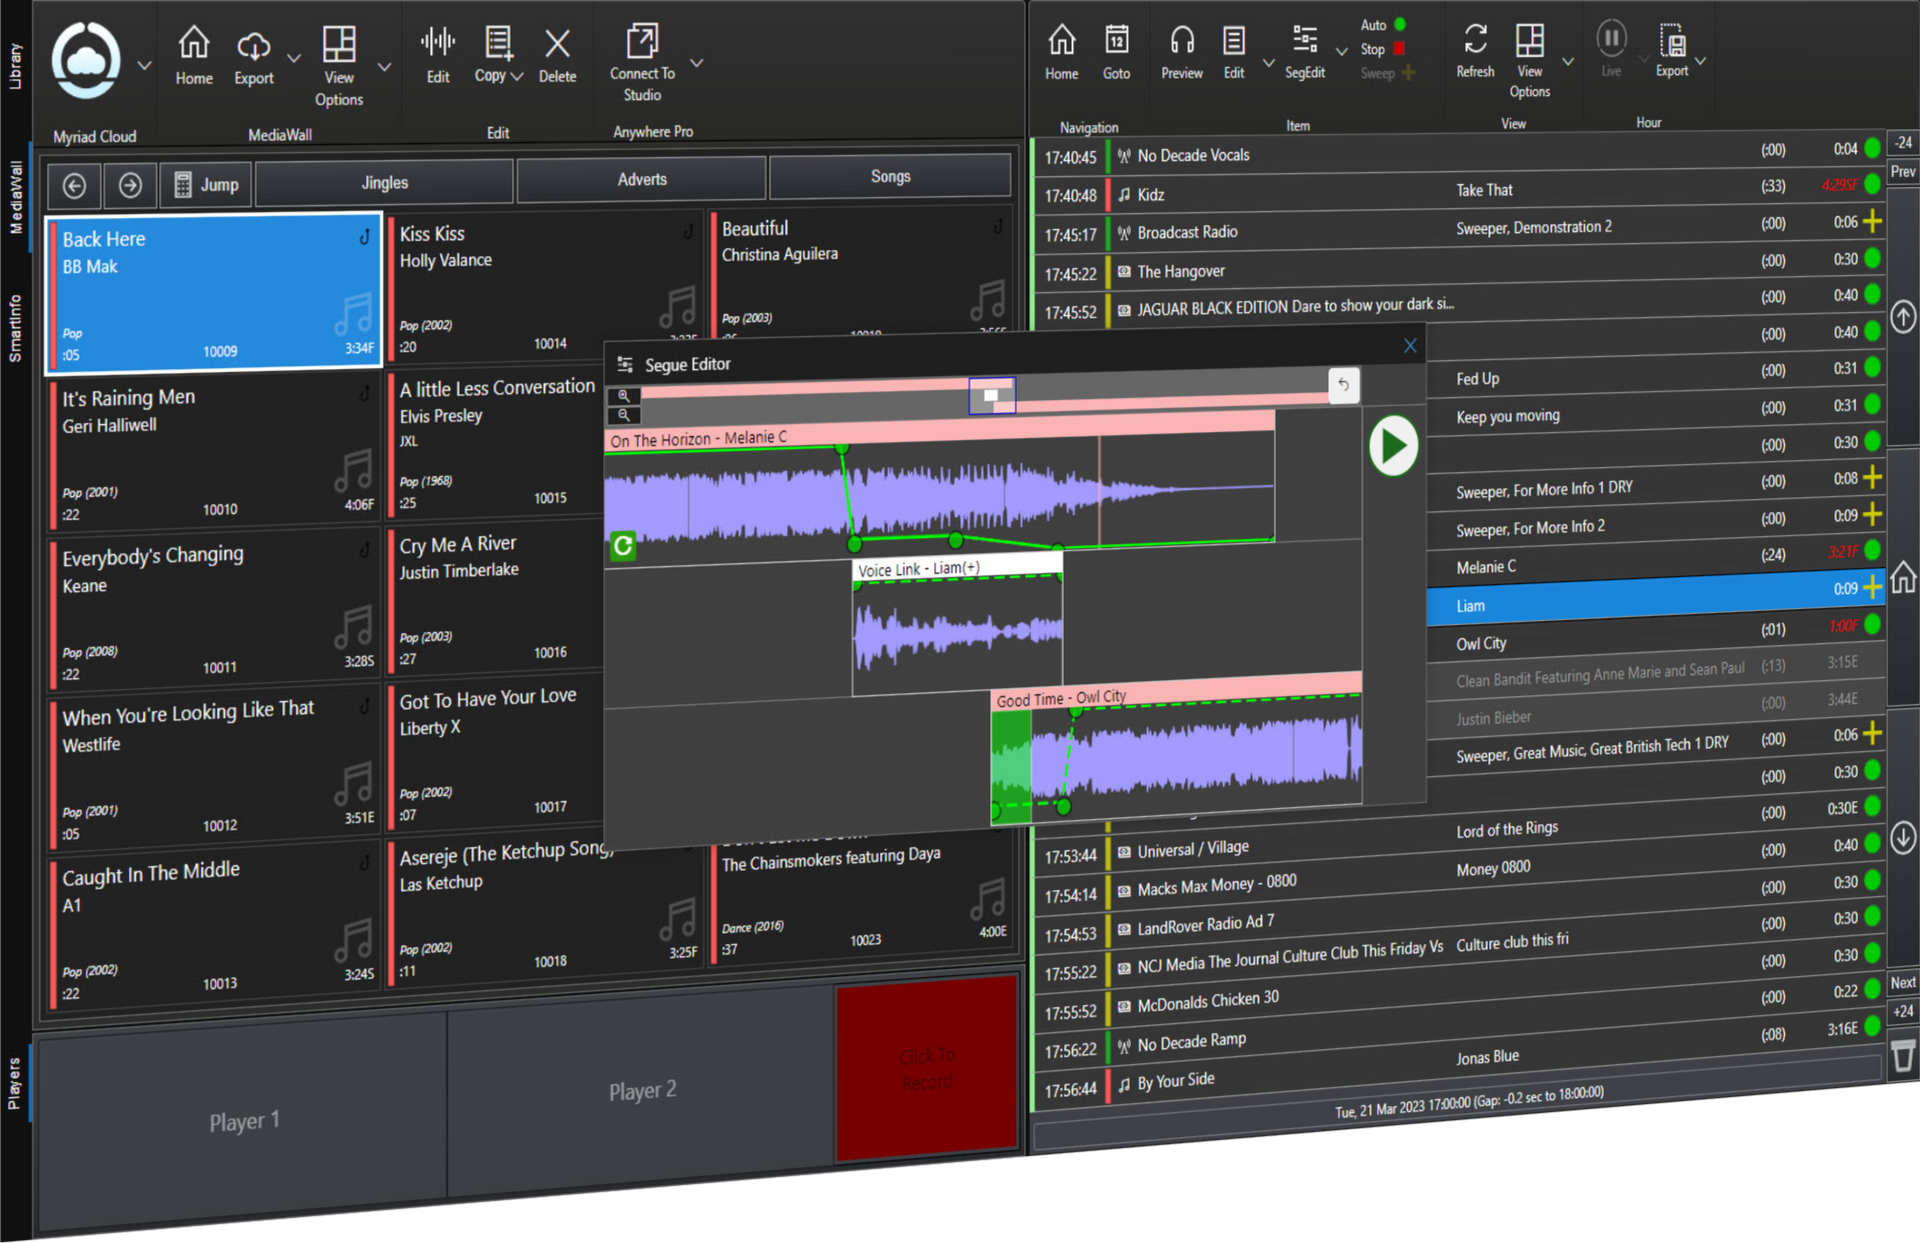1920x1243 pixels.
Task: Click the Jump button
Action: [206, 184]
